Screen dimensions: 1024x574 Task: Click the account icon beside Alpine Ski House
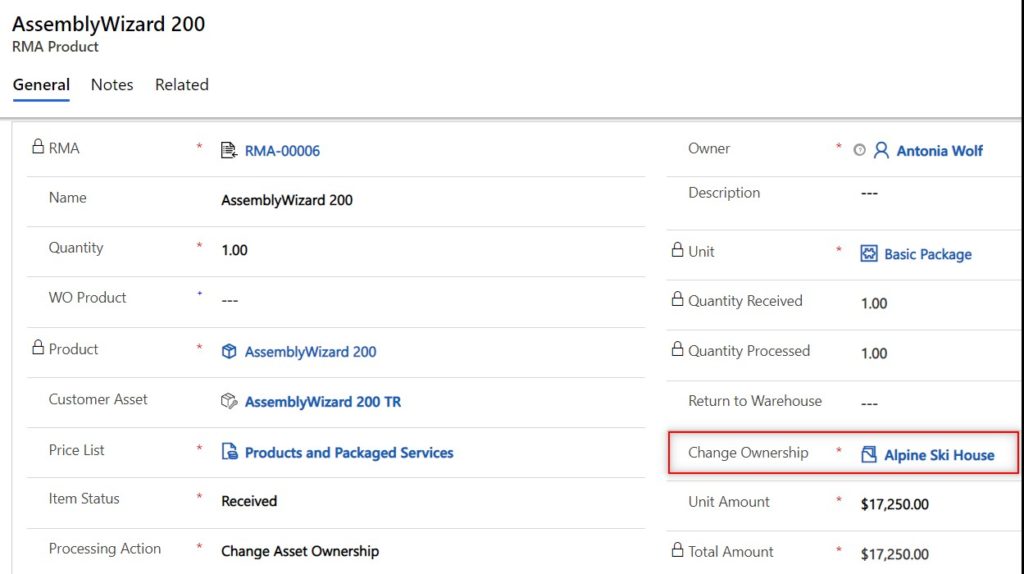tap(869, 454)
